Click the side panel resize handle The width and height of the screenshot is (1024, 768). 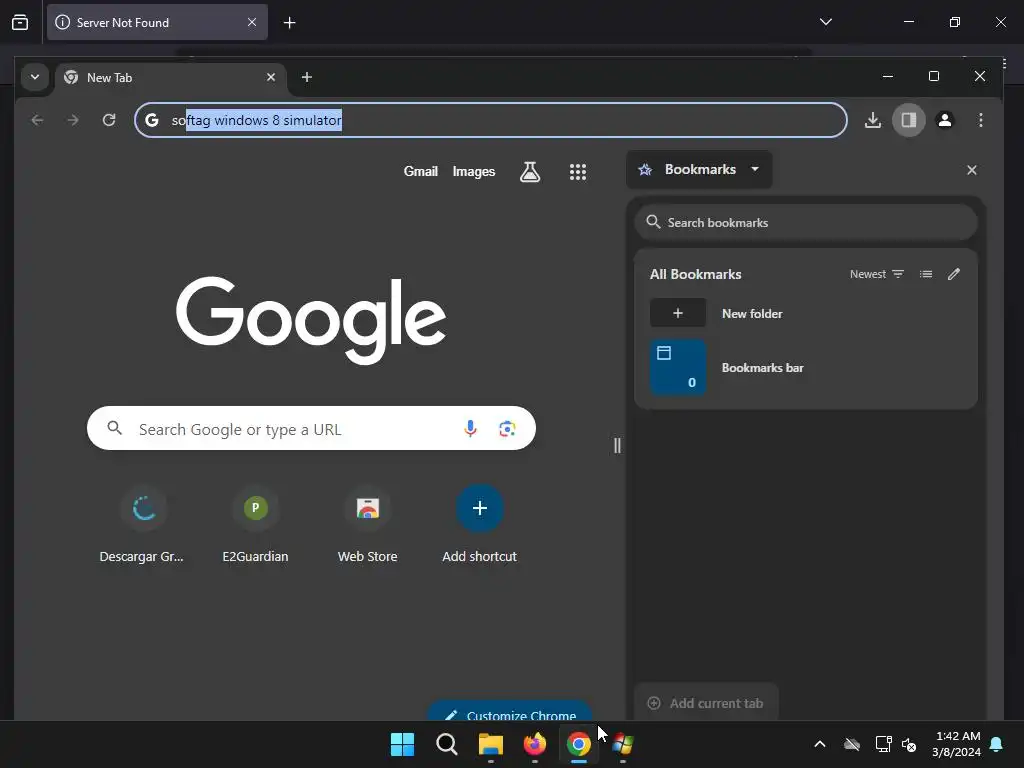click(616, 445)
